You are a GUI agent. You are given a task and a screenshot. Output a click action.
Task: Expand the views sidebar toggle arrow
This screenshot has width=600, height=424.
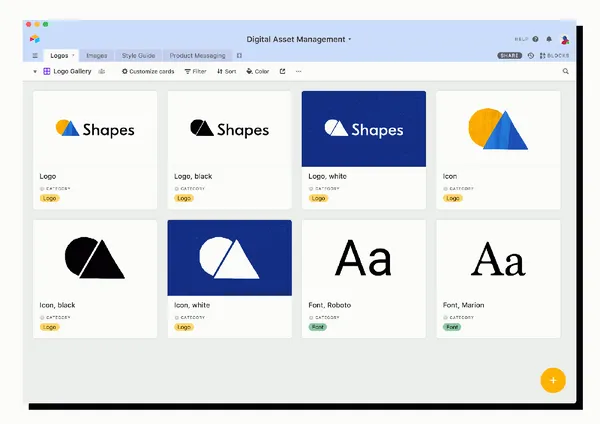pos(35,71)
